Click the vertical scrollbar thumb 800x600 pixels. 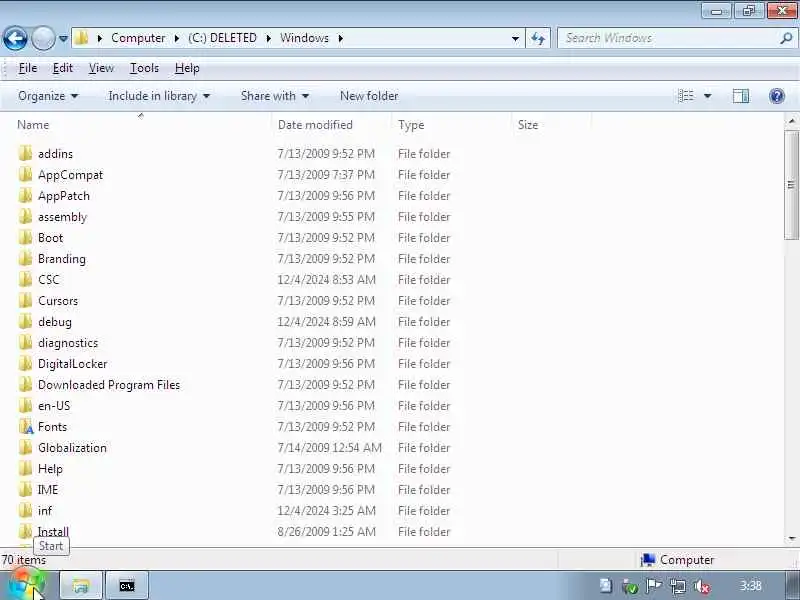[x=791, y=185]
